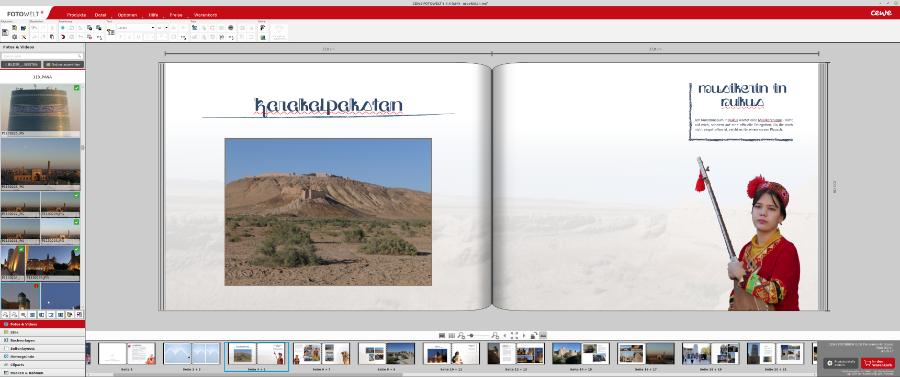Click the fullscreen view icon below the canvas
The height and width of the screenshot is (377, 900).
514,335
